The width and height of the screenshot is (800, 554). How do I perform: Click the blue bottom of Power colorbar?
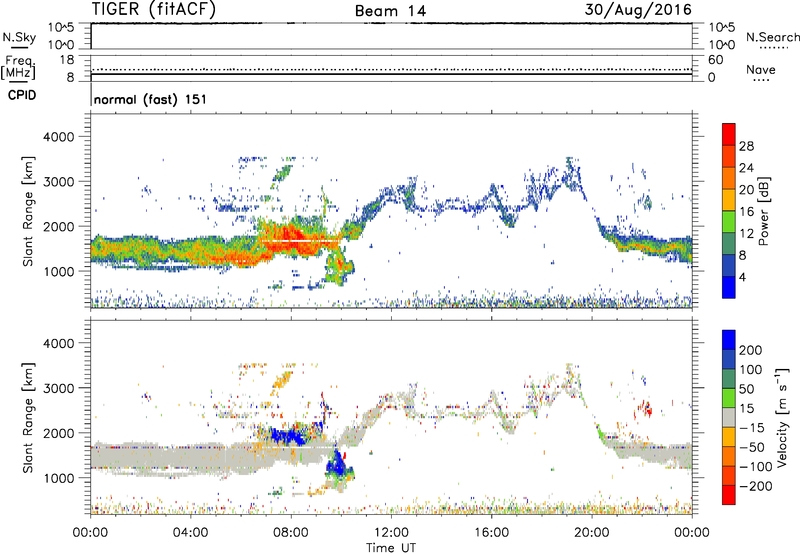pos(729,287)
